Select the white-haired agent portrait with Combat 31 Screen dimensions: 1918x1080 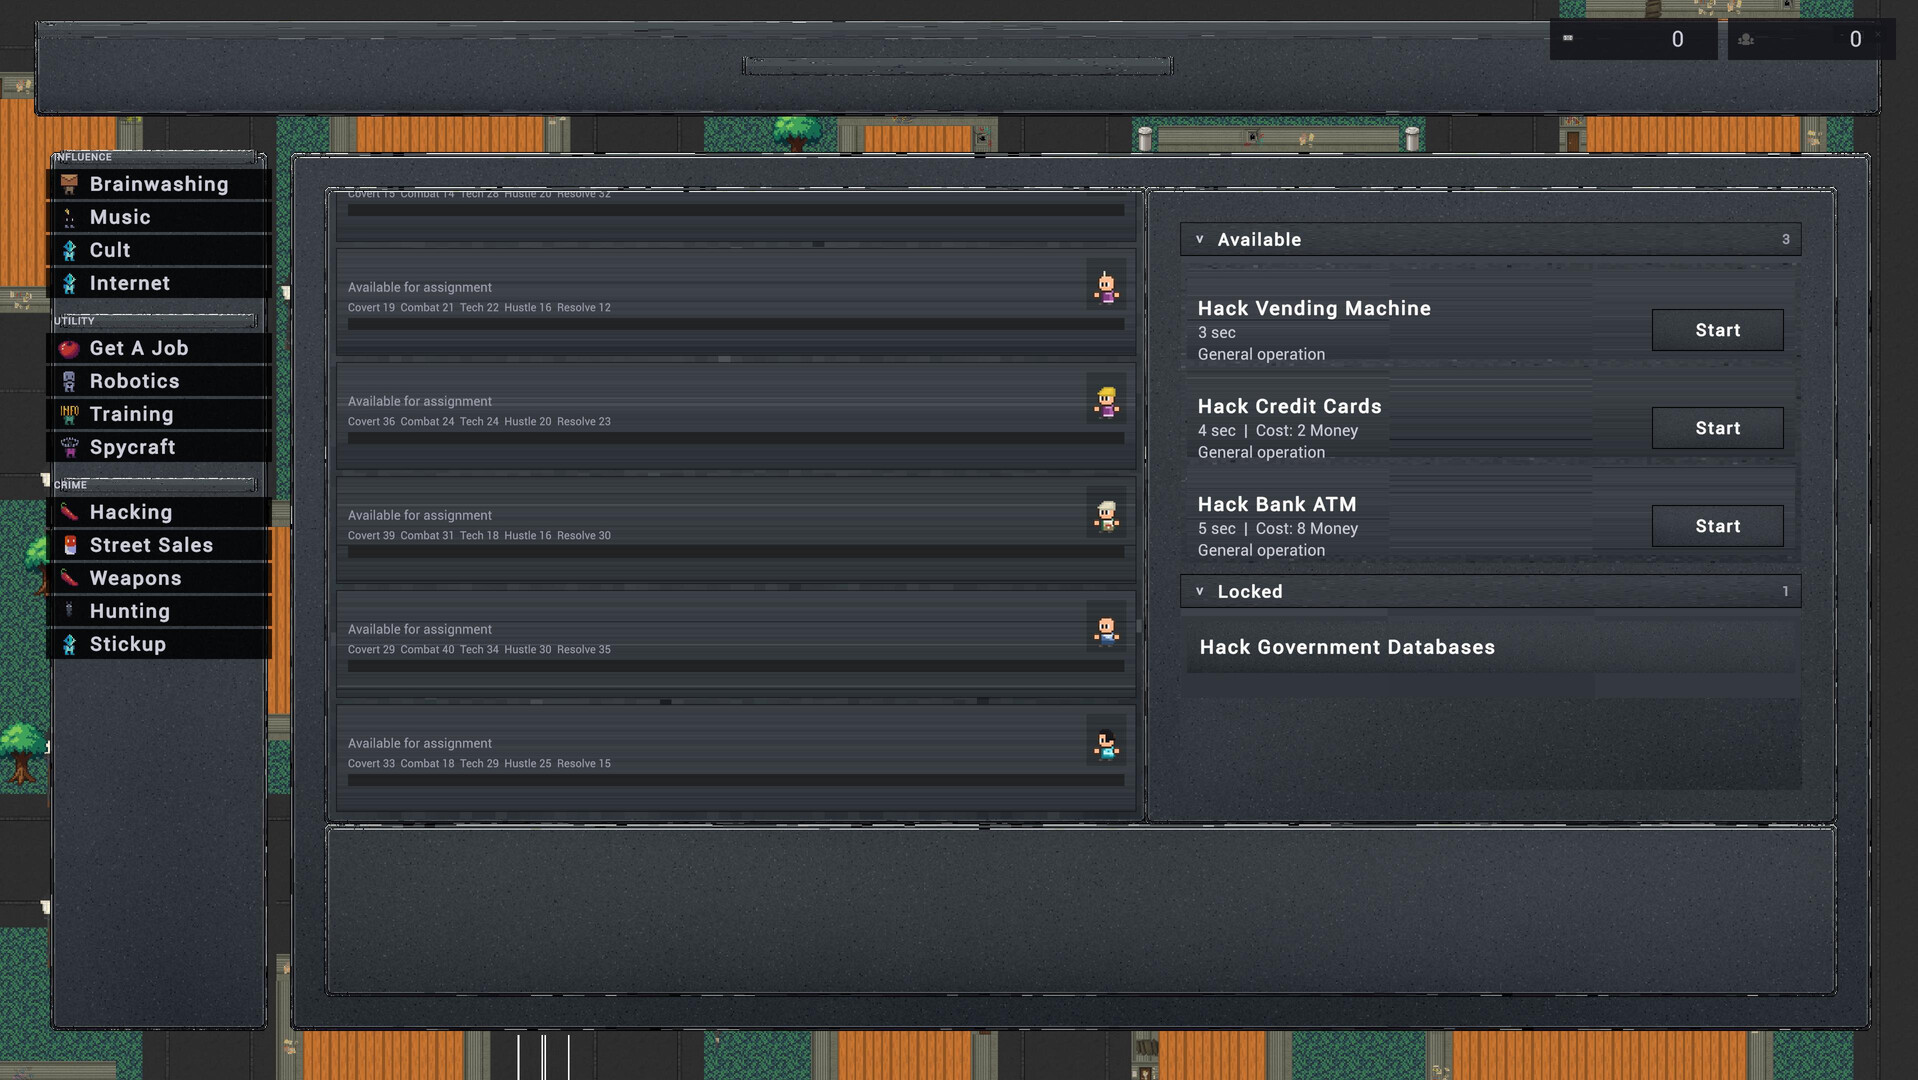[x=1106, y=516]
